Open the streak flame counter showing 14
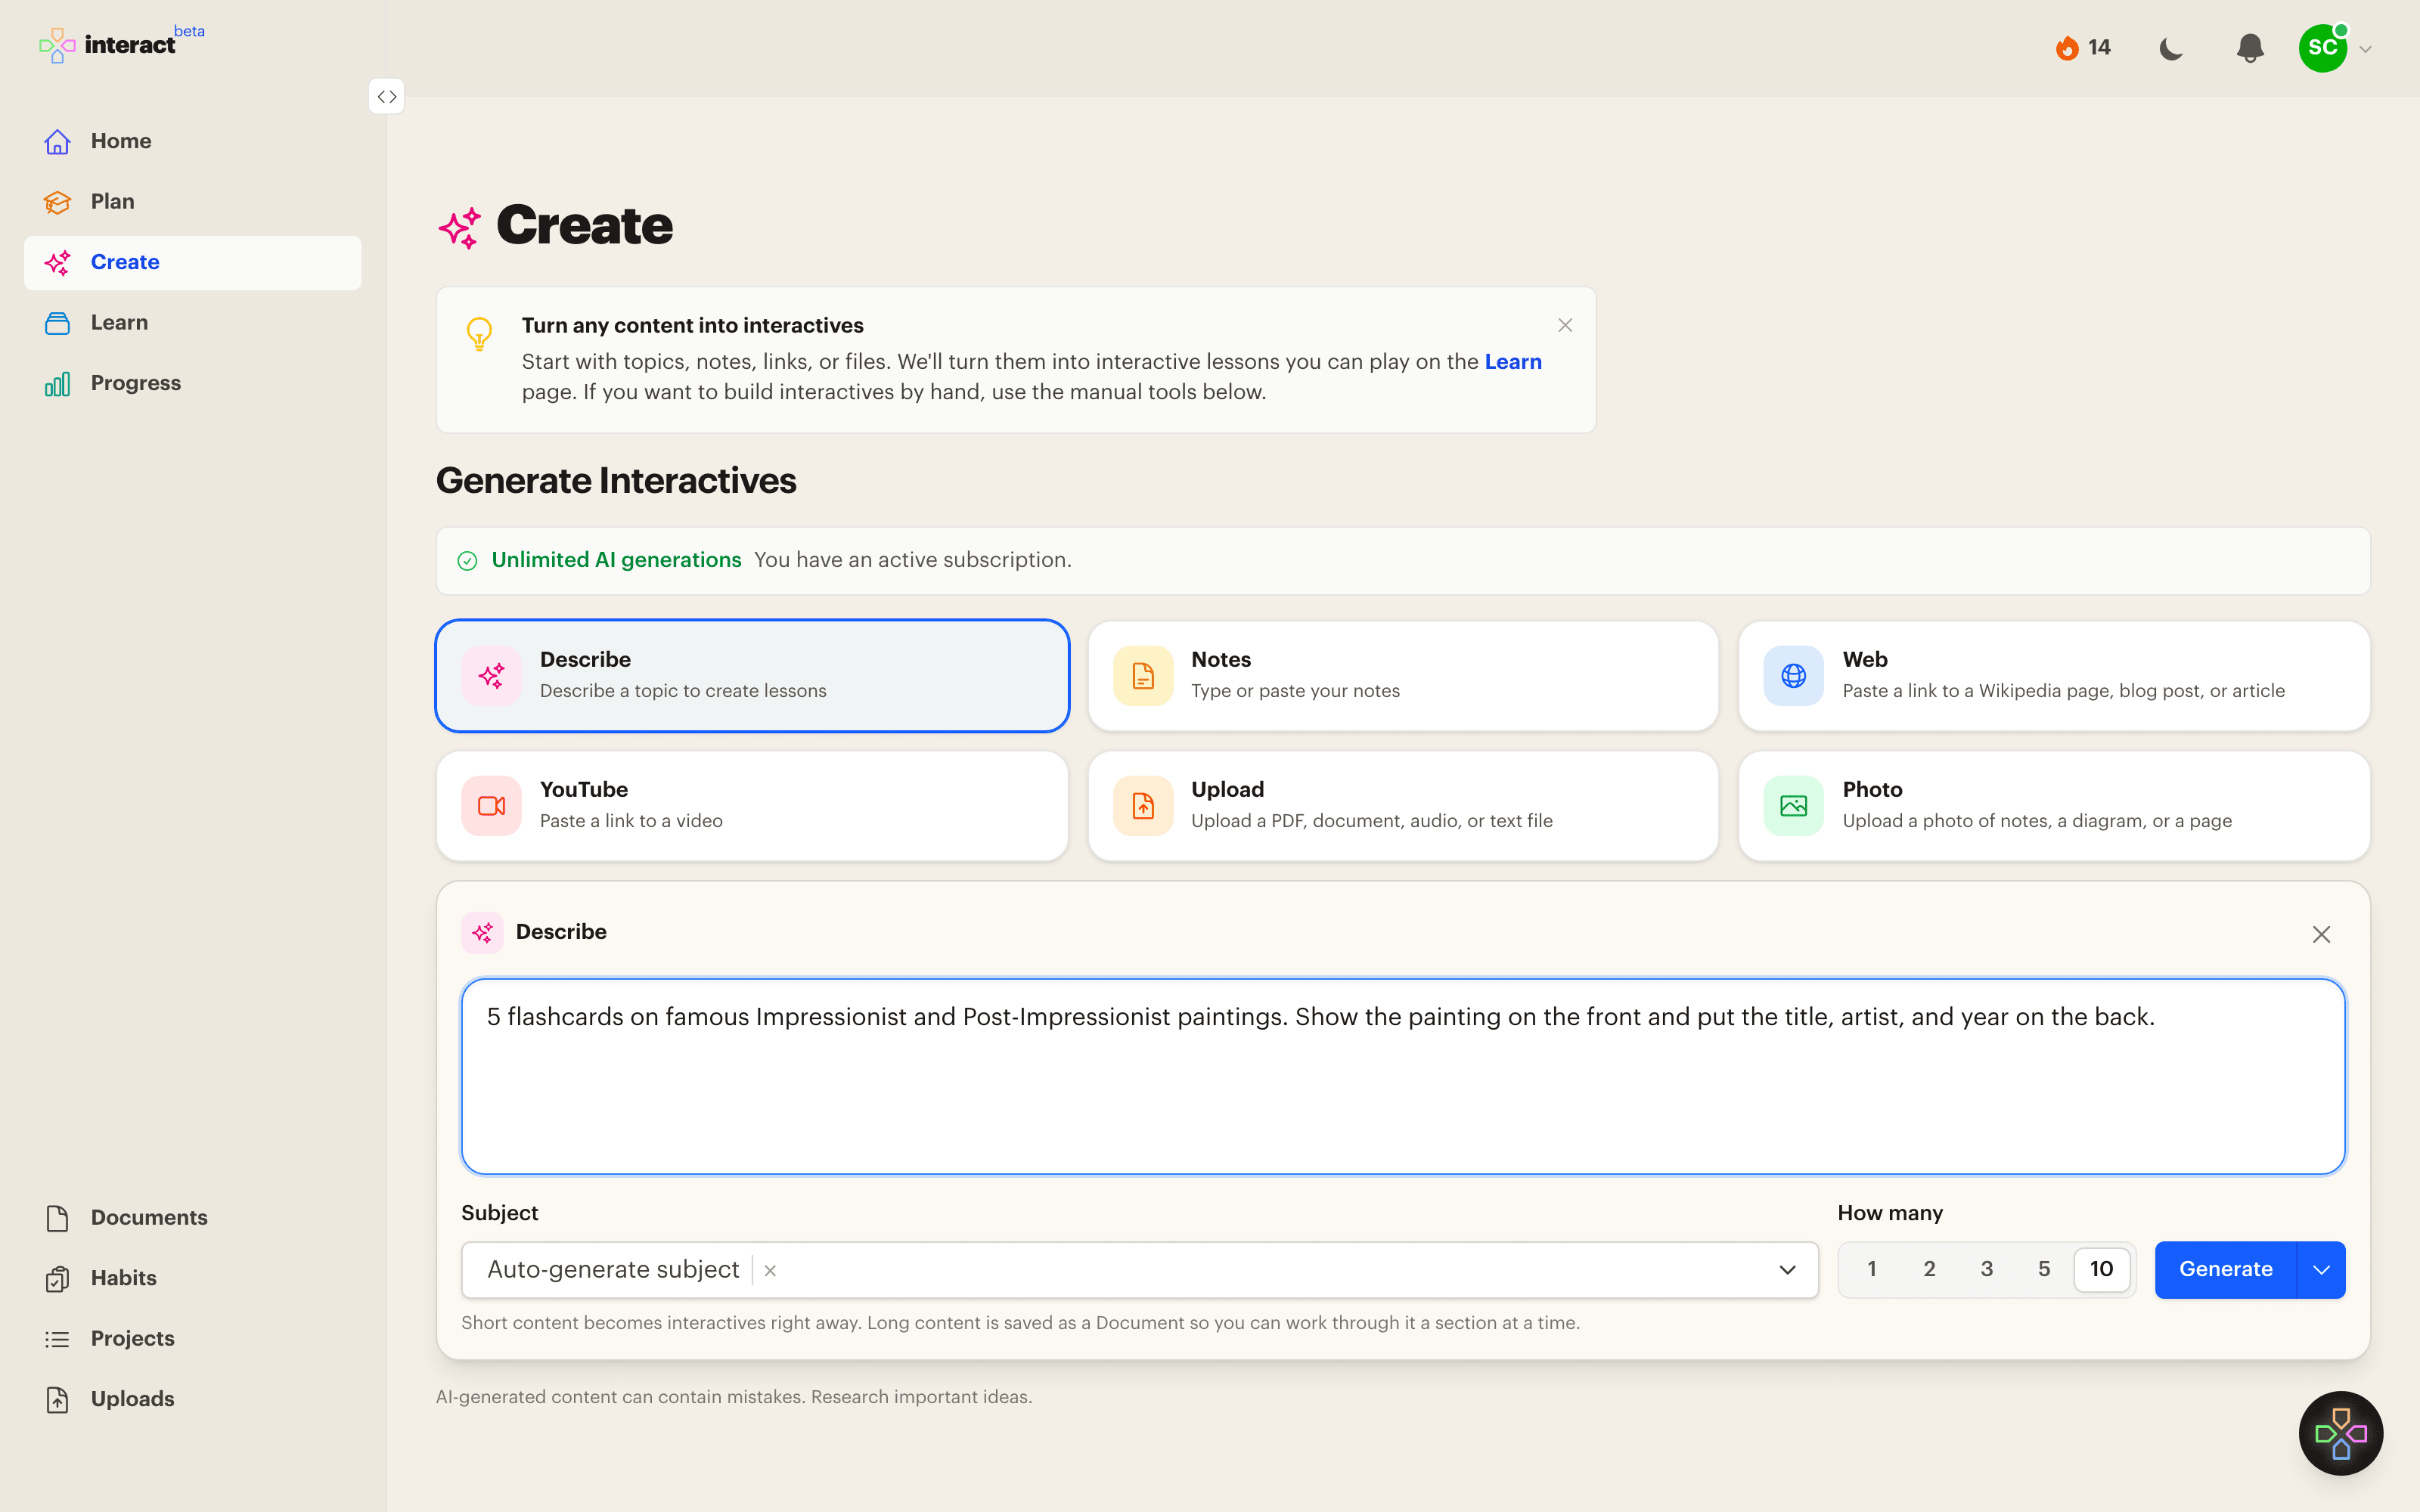 coord(2083,48)
